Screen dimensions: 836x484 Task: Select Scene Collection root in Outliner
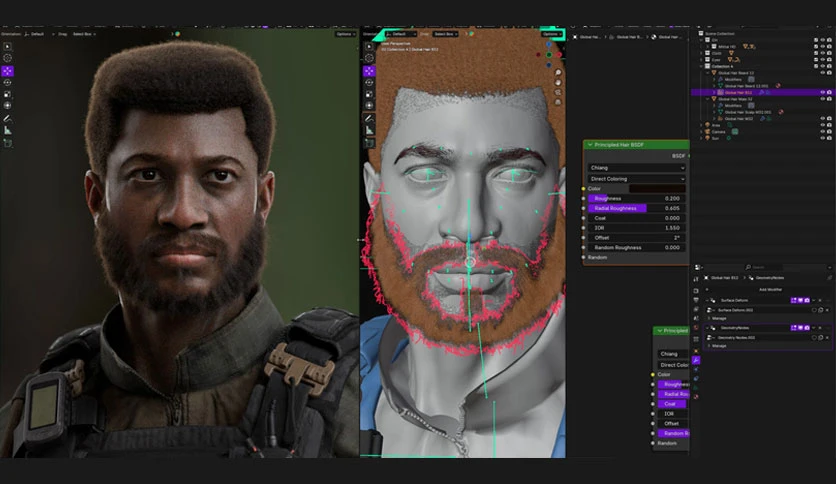pos(720,34)
